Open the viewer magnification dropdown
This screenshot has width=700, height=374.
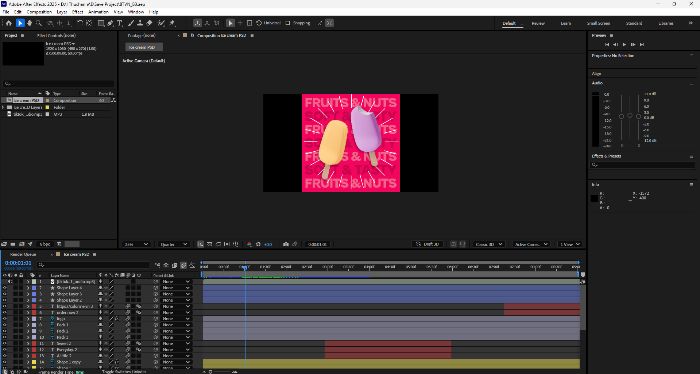[x=137, y=244]
